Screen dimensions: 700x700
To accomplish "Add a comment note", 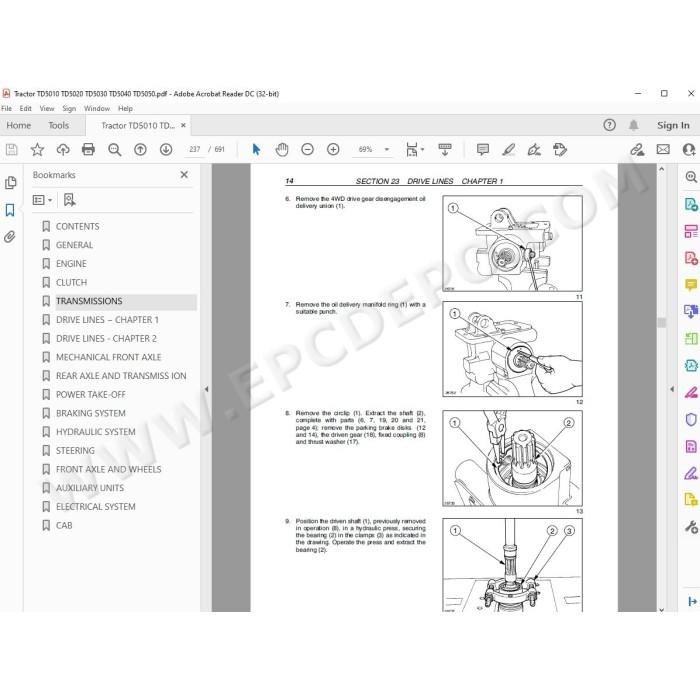I will [x=483, y=149].
